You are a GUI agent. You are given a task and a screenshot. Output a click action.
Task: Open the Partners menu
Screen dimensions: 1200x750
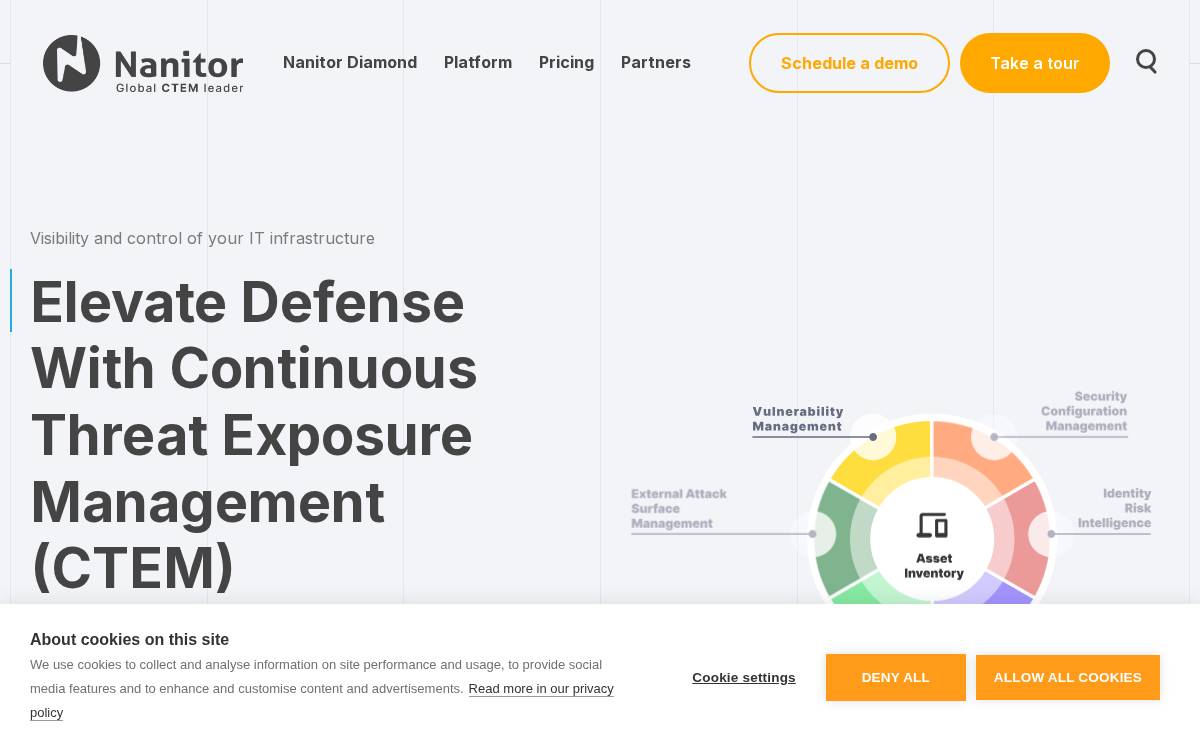point(656,62)
